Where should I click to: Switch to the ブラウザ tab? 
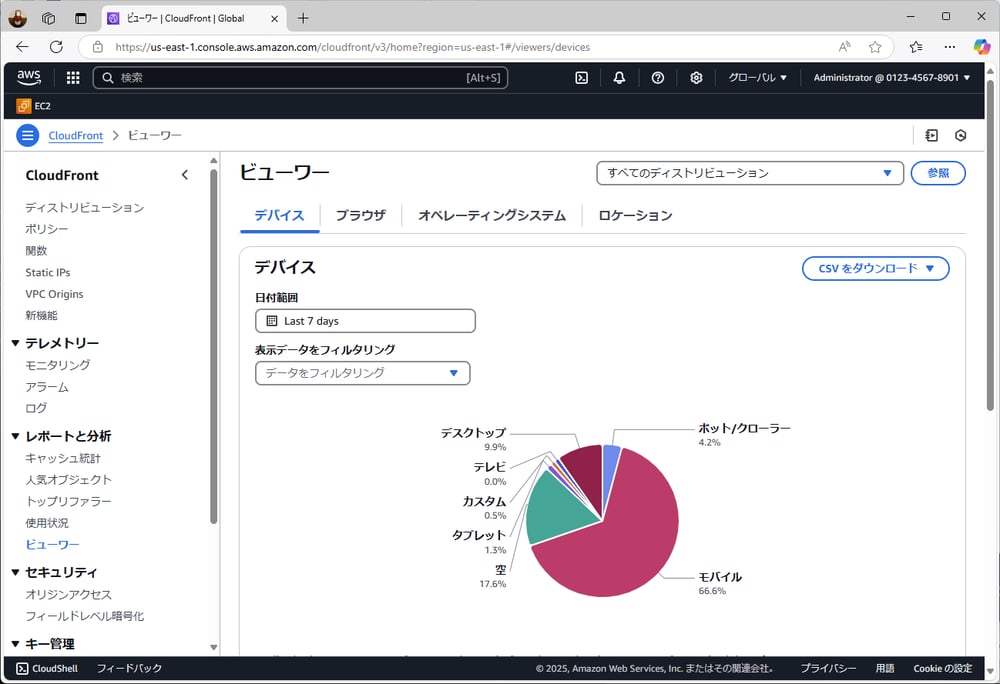coord(360,215)
